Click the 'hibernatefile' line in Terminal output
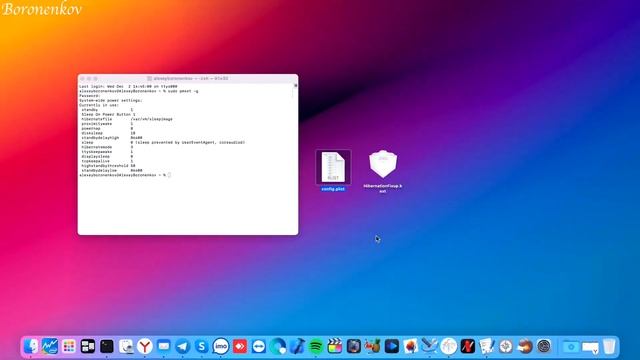640x360 pixels. (x=127, y=119)
